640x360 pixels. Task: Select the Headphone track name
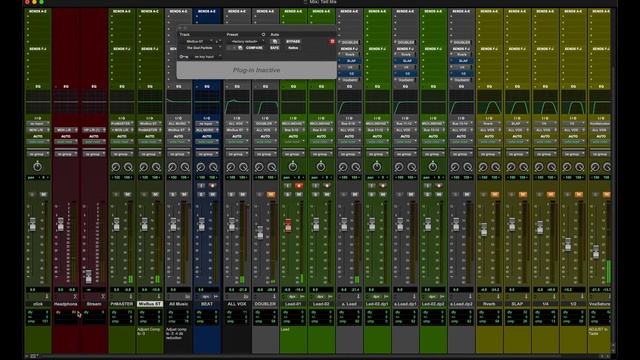pyautogui.click(x=65, y=304)
